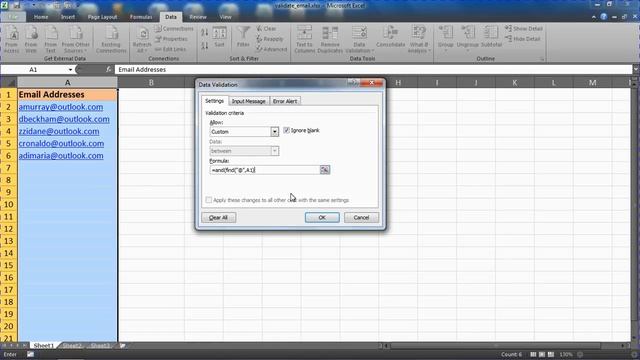
Task: Select column A header
Action: pos(67,82)
